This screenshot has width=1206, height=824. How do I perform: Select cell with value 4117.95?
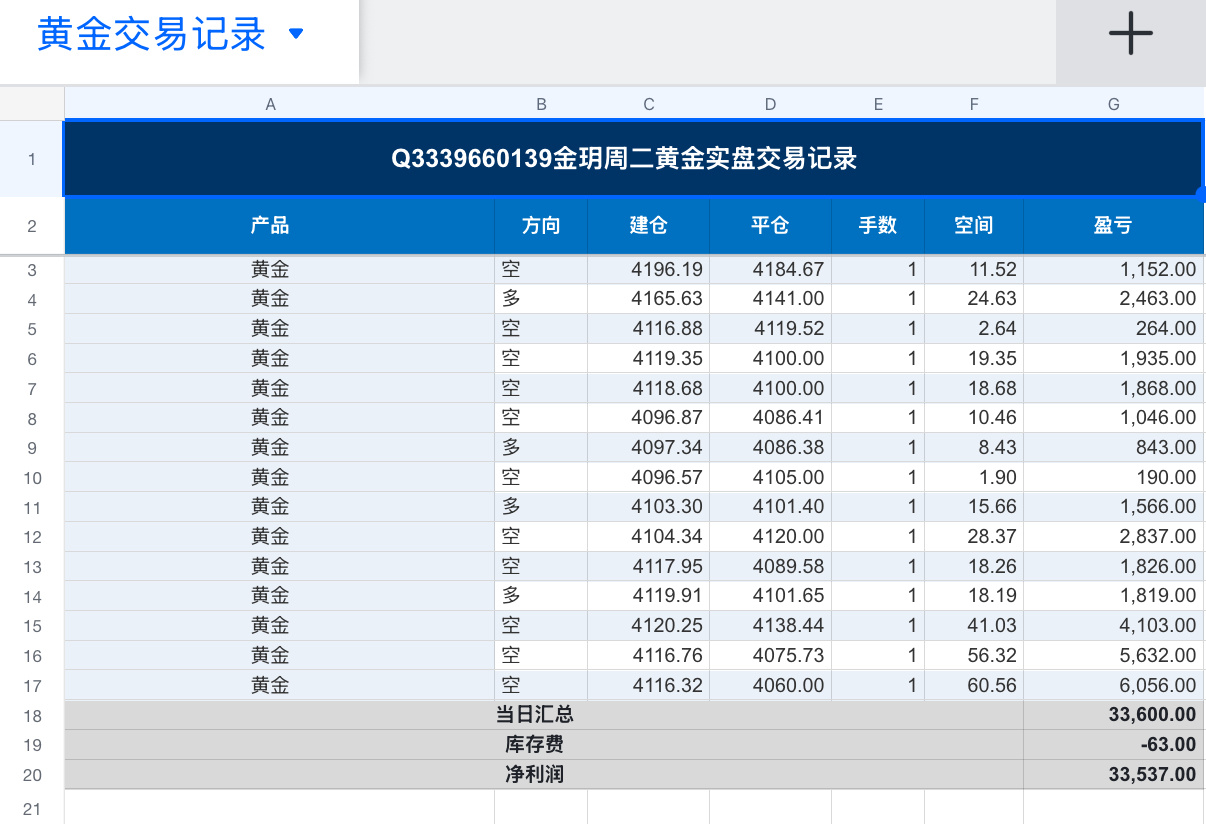click(x=649, y=566)
